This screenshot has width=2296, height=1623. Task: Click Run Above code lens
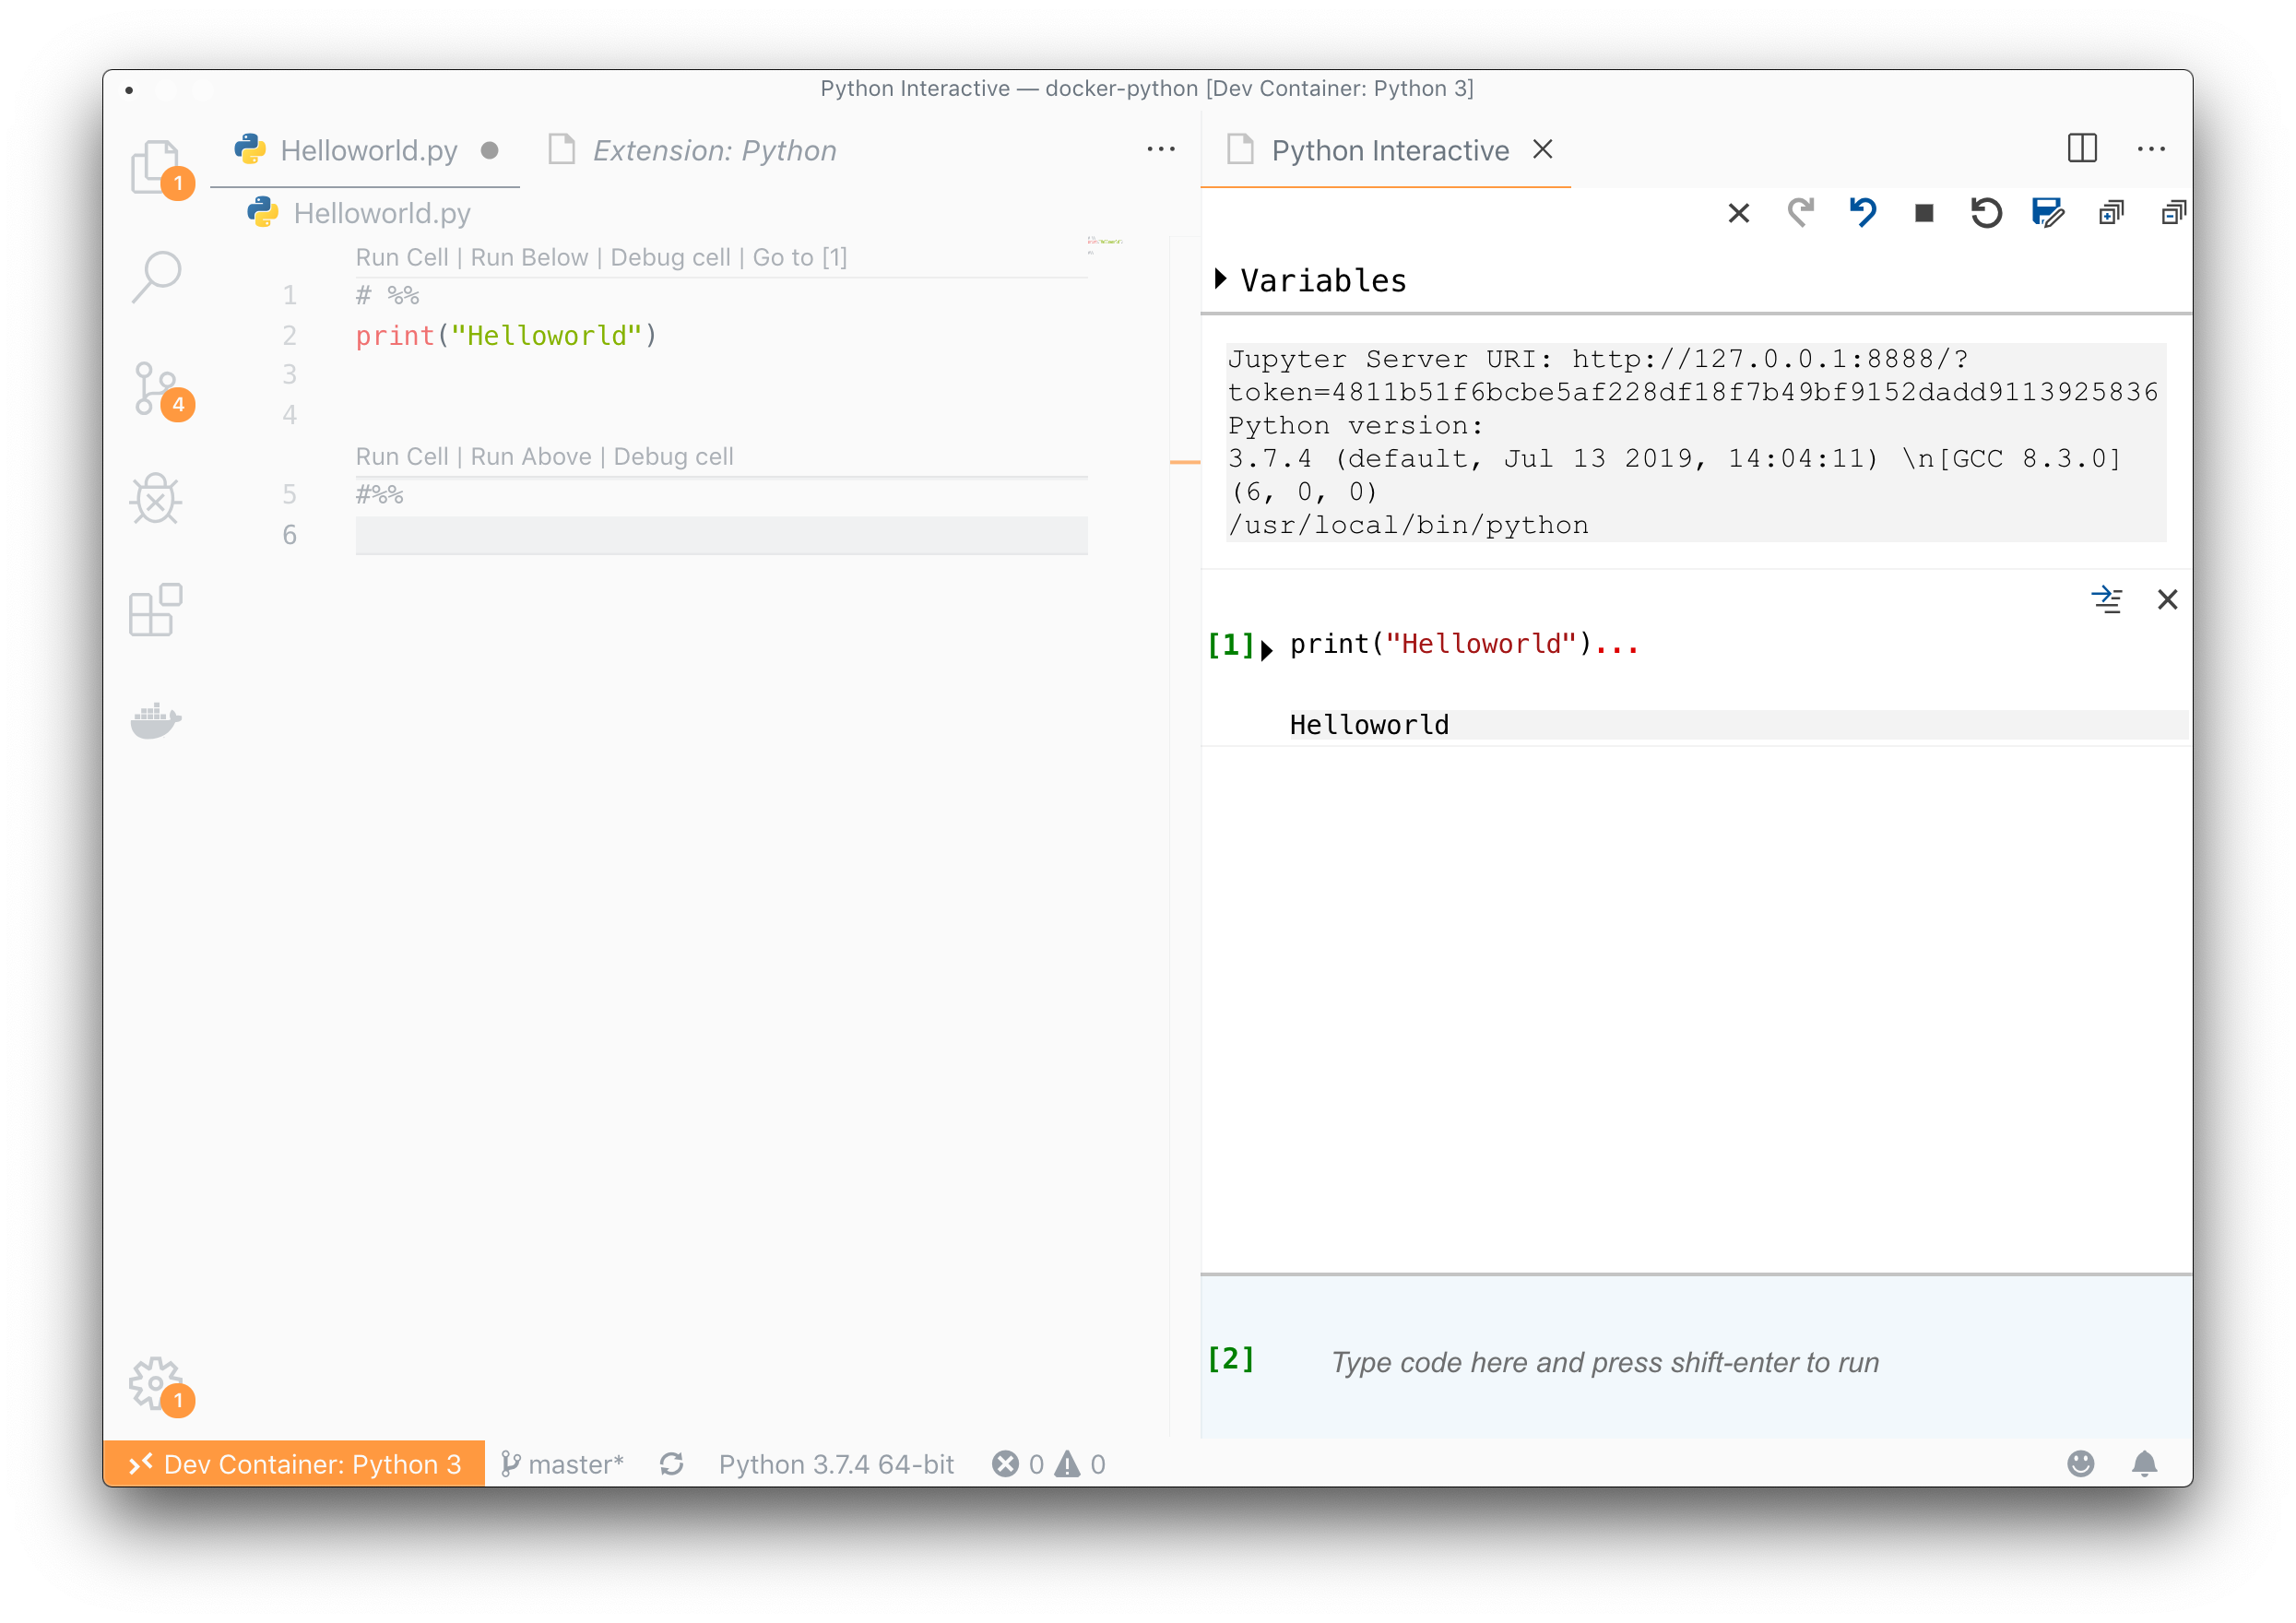[531, 456]
